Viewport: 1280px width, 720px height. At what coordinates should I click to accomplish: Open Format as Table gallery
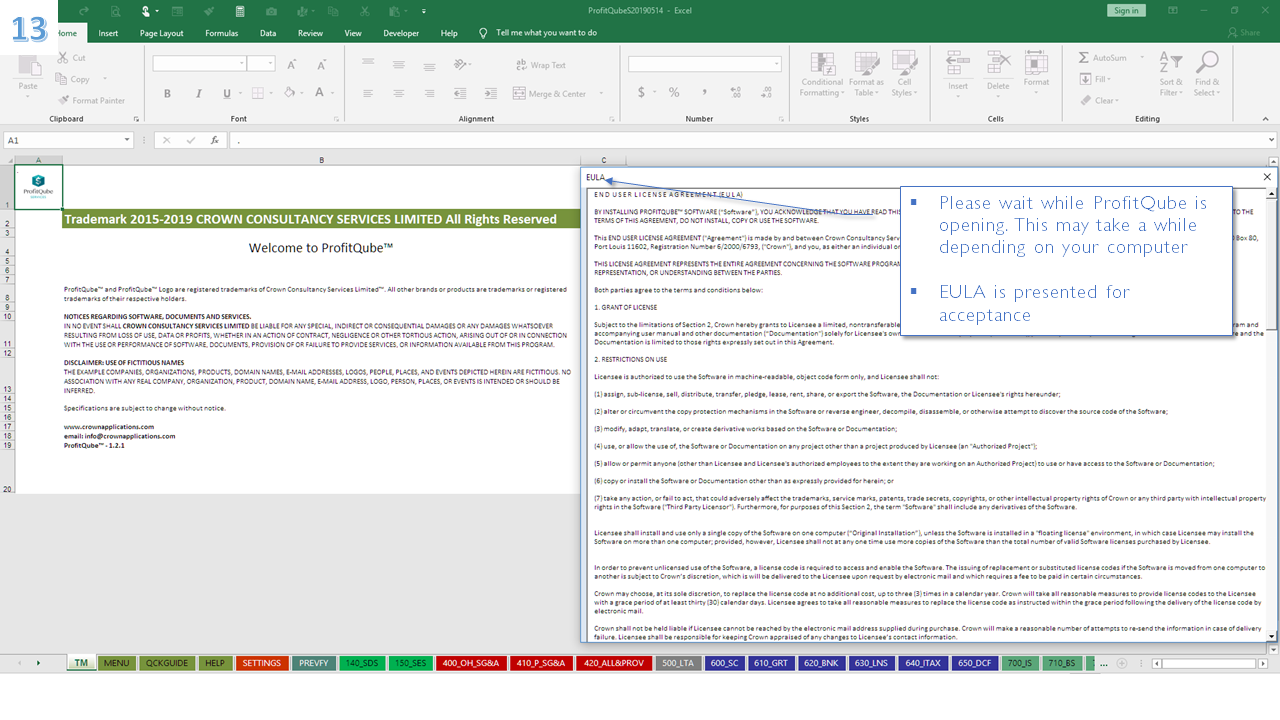[x=866, y=75]
